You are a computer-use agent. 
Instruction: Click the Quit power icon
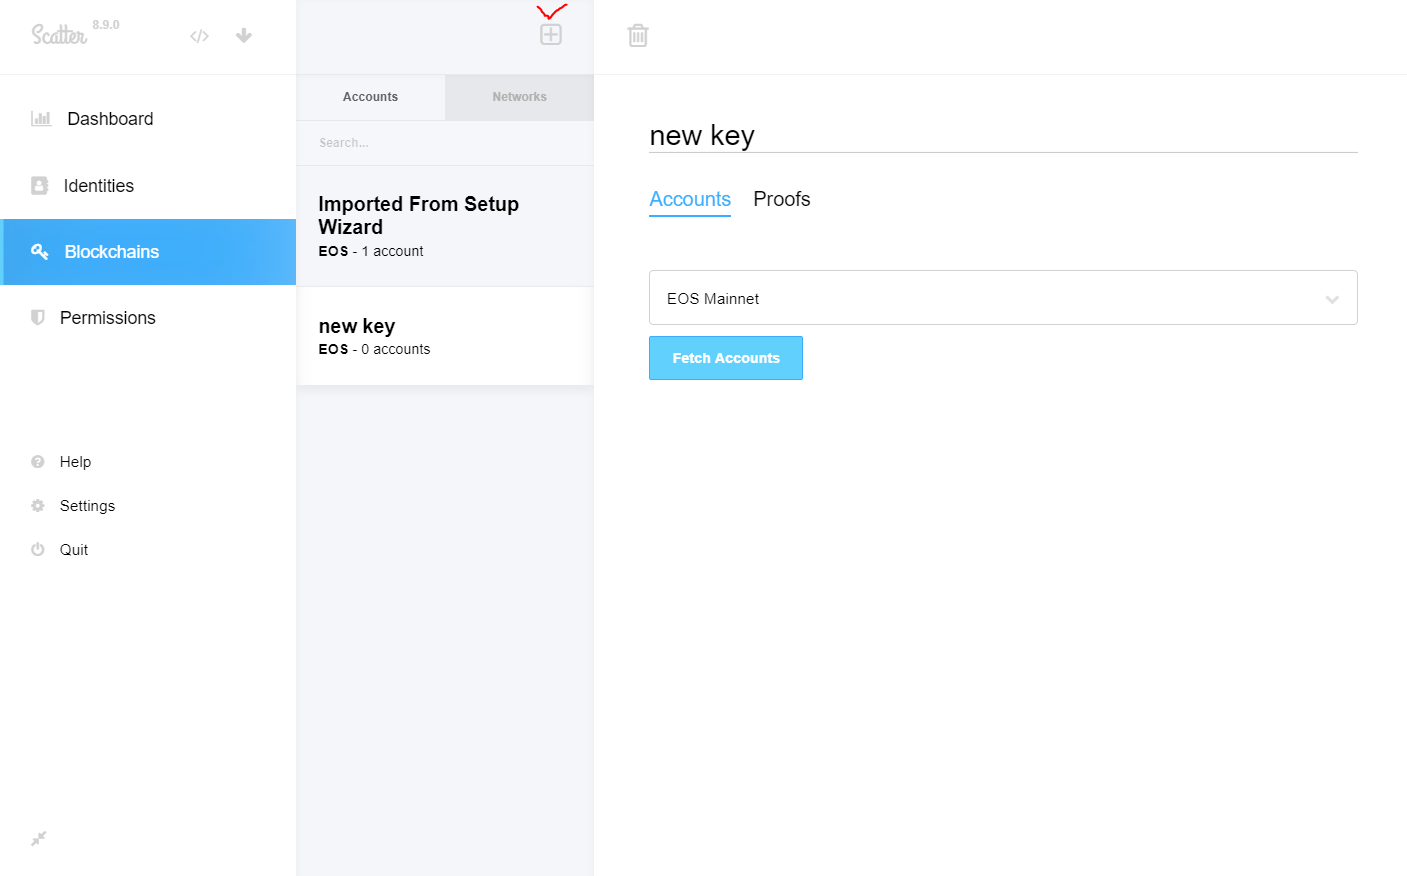(x=38, y=550)
